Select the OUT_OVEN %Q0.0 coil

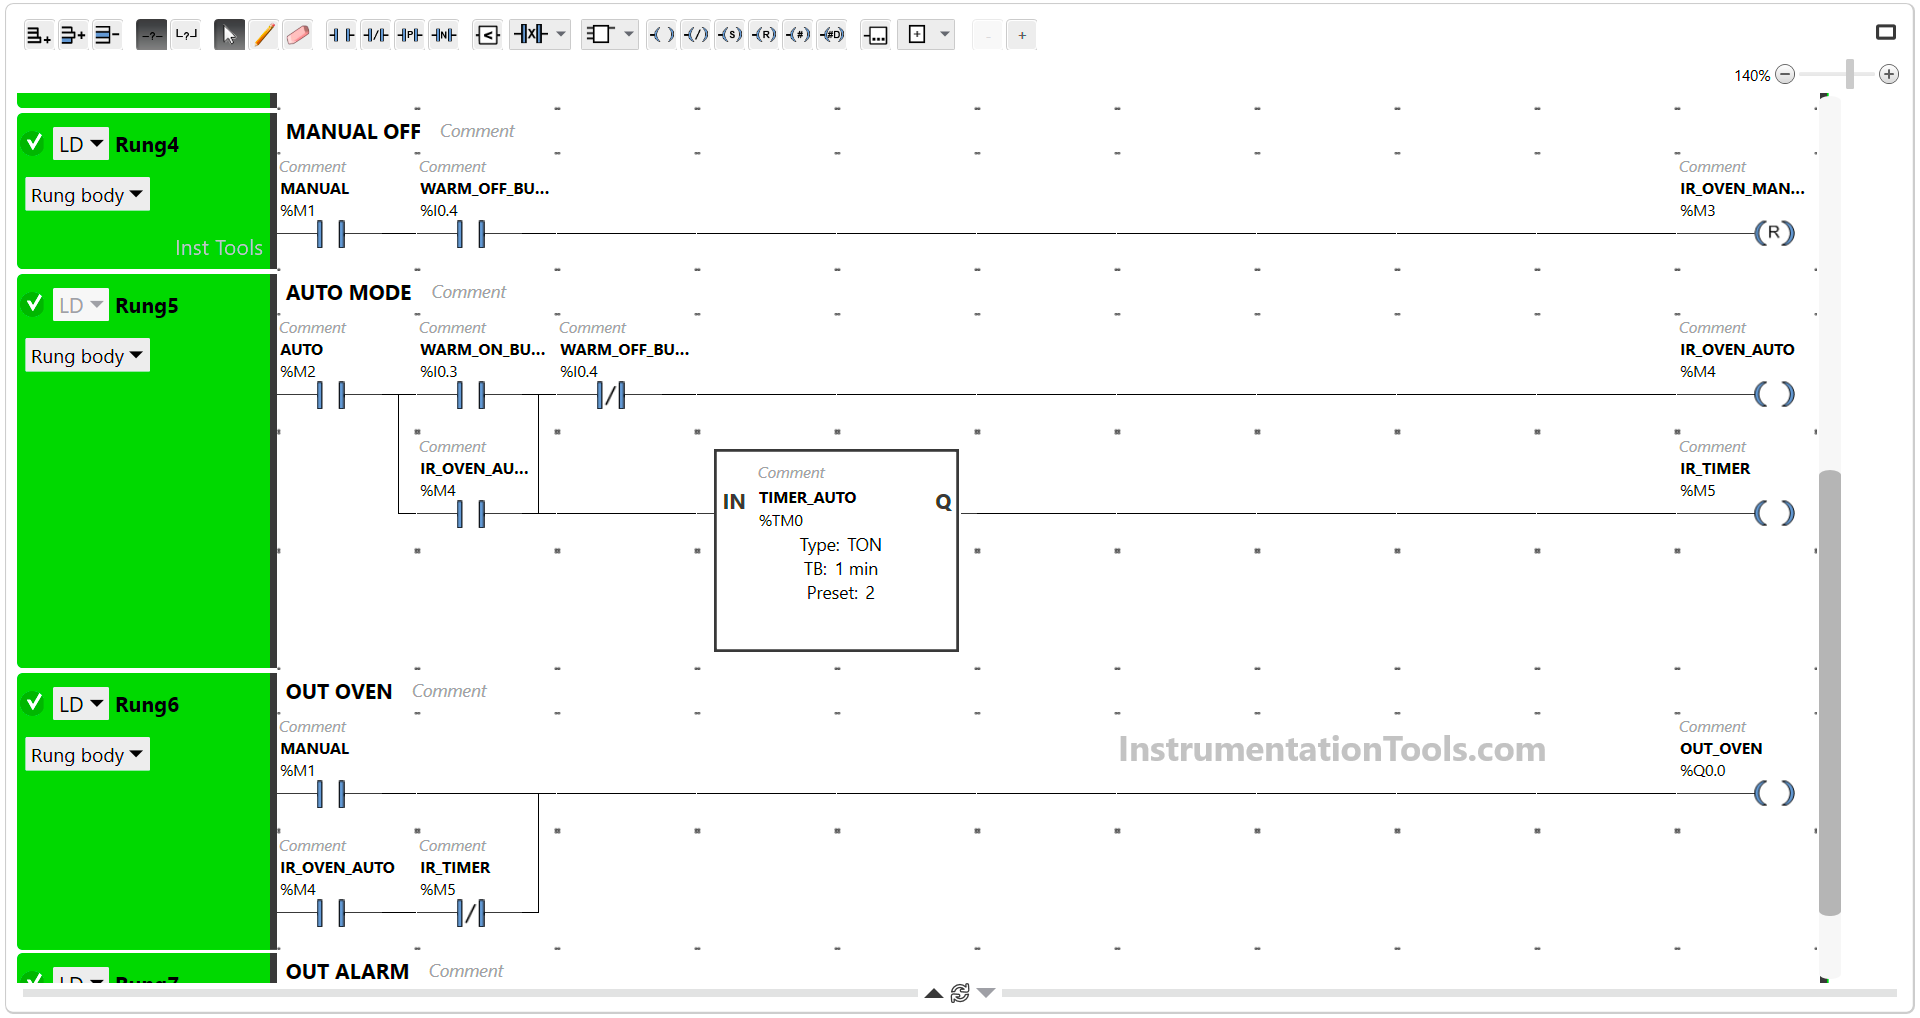(1775, 793)
